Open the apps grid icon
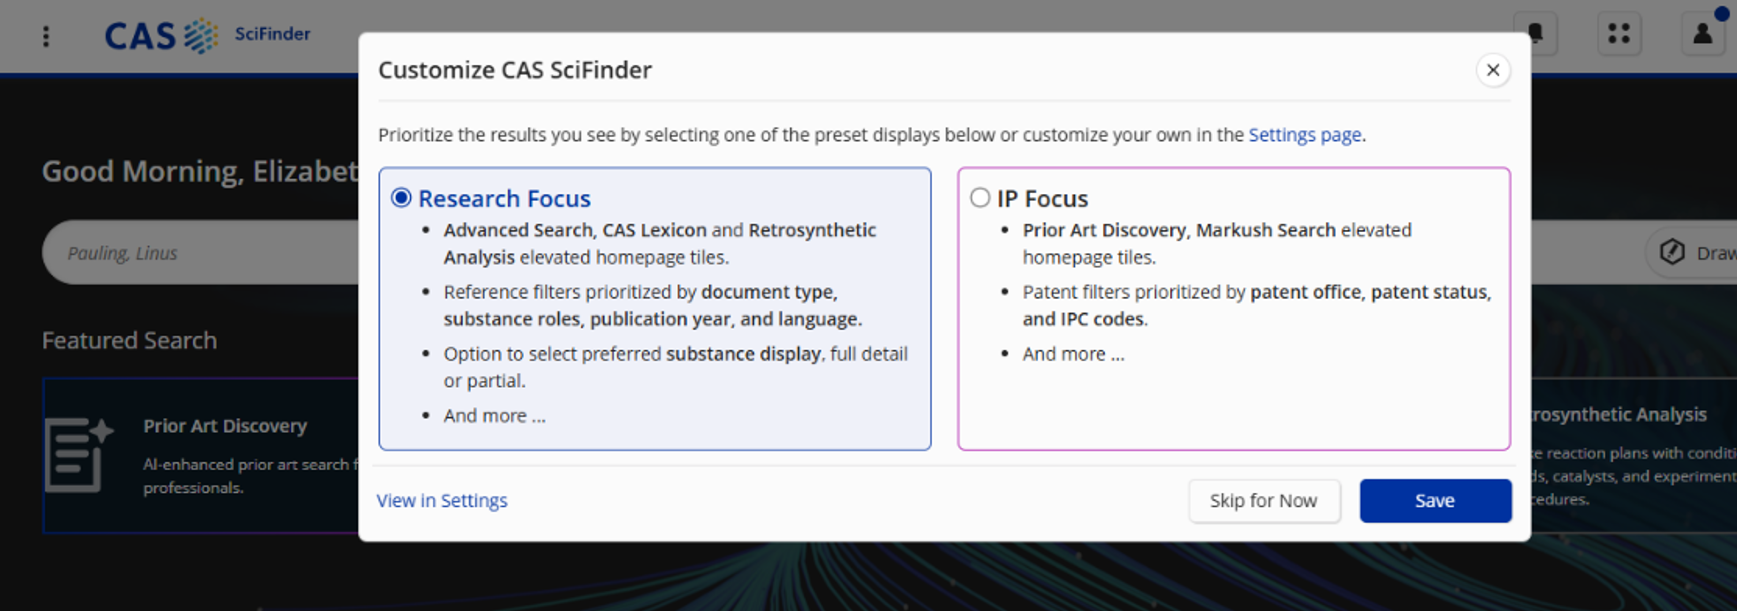 click(x=1618, y=34)
